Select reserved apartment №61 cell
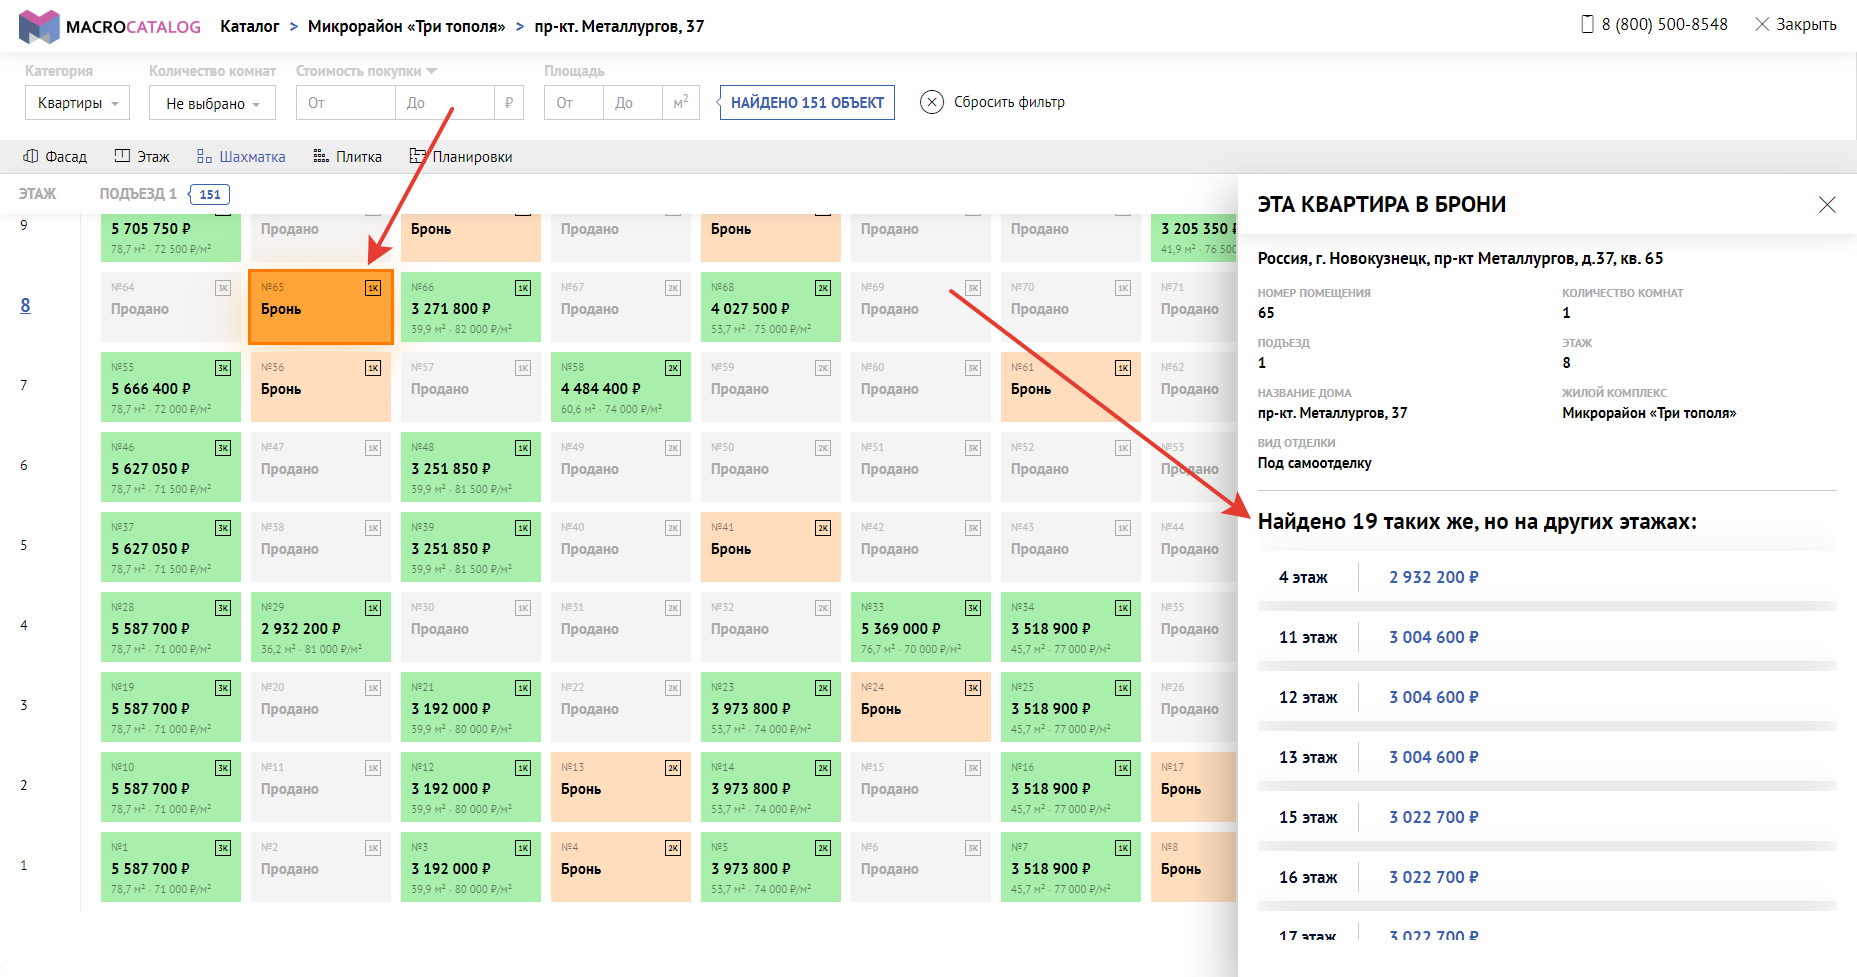The height and width of the screenshot is (977, 1857). (x=1071, y=387)
